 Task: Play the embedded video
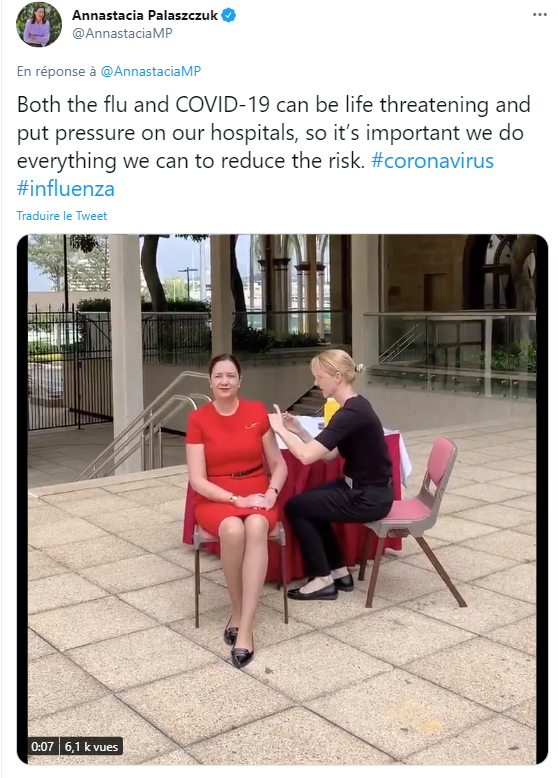(282, 499)
